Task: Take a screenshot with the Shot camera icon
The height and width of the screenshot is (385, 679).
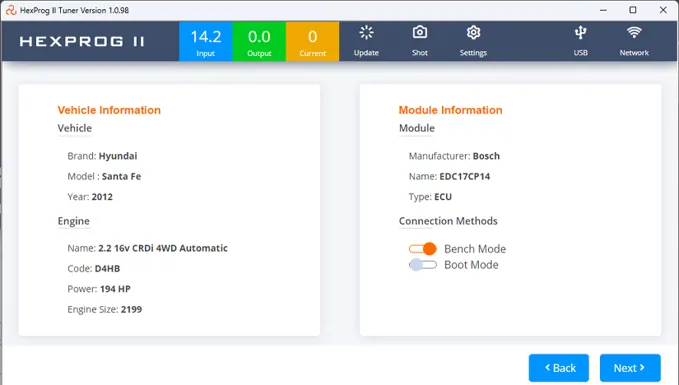Action: [x=420, y=32]
